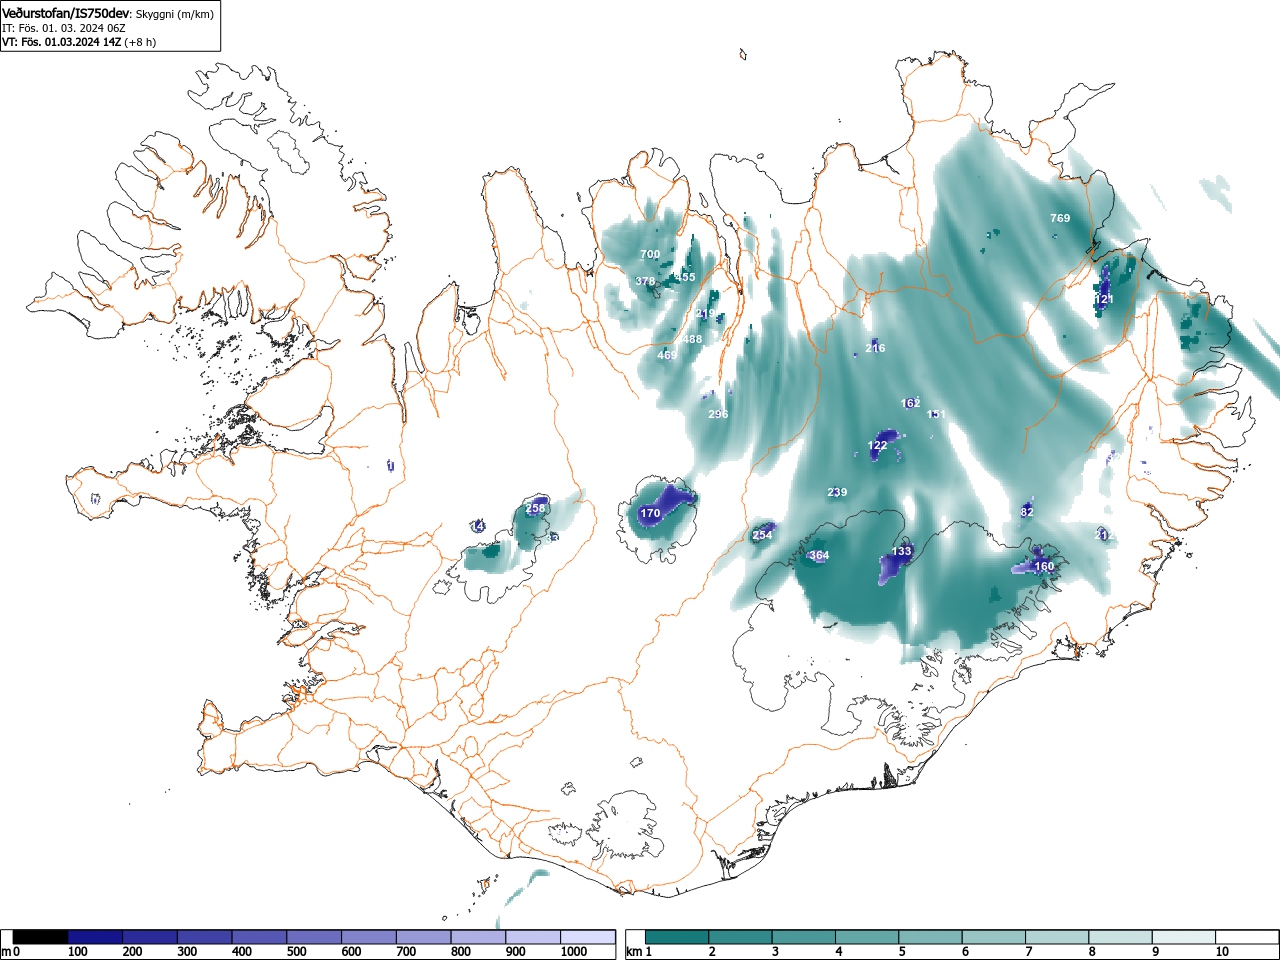
Task: Click the '100' tick on meter legend
Action: click(x=78, y=952)
